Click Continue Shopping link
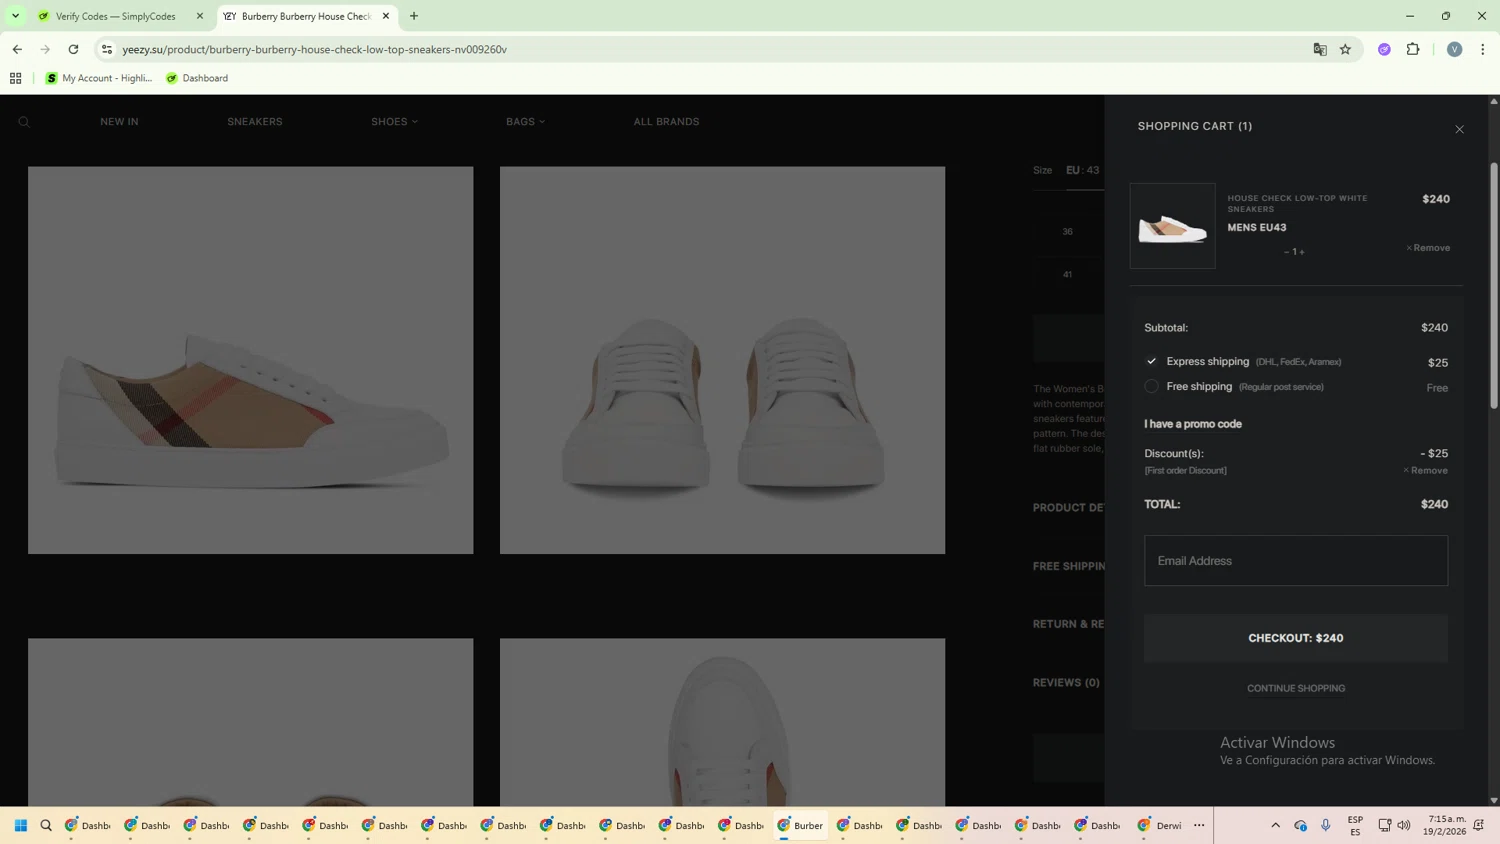The width and height of the screenshot is (1500, 844). pos(1296,688)
